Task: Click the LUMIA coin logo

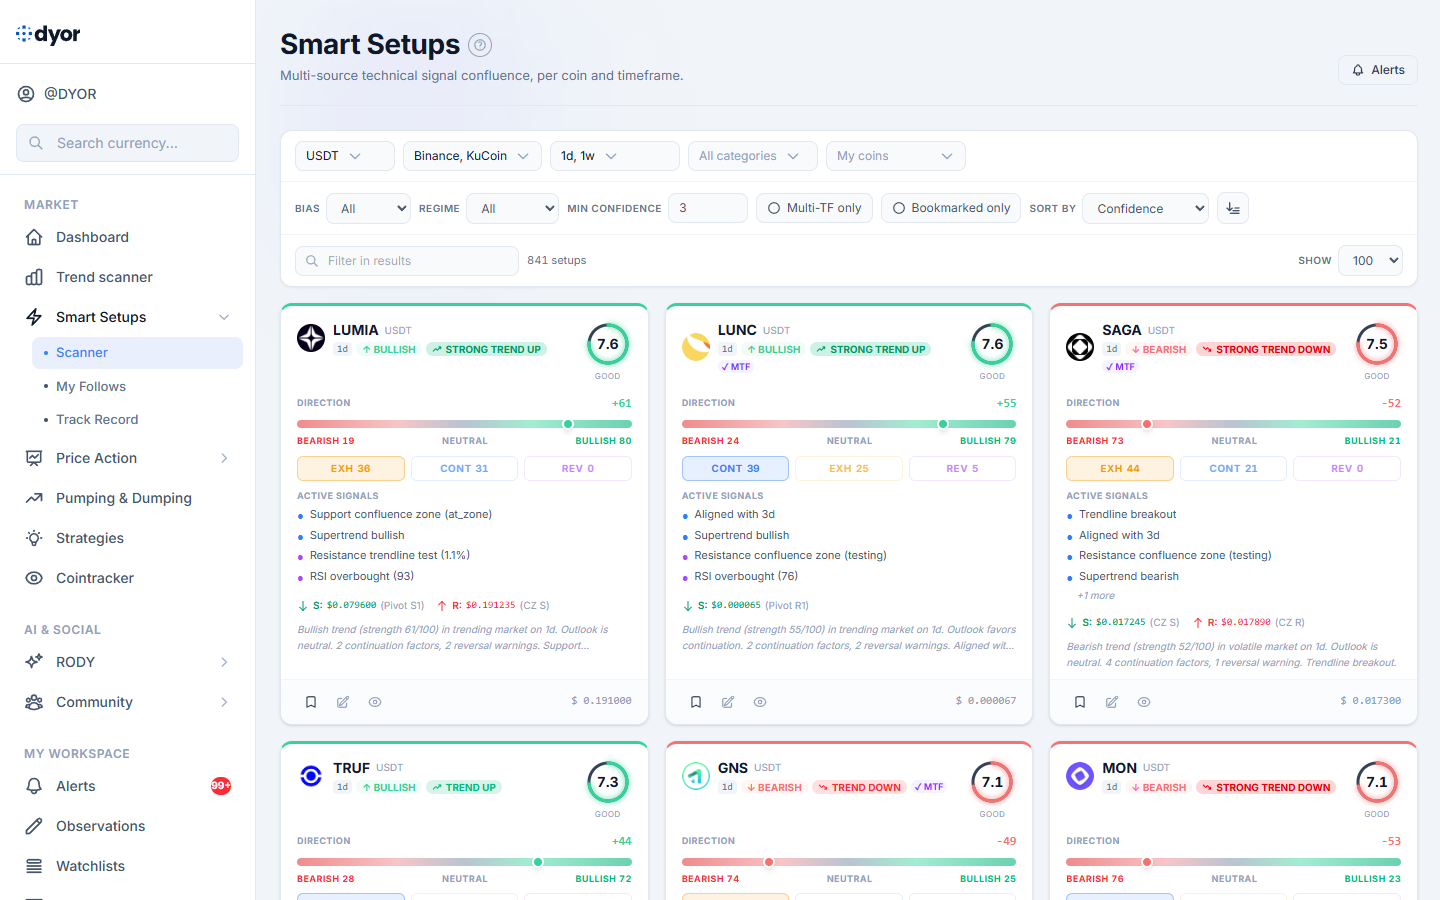Action: [x=311, y=338]
